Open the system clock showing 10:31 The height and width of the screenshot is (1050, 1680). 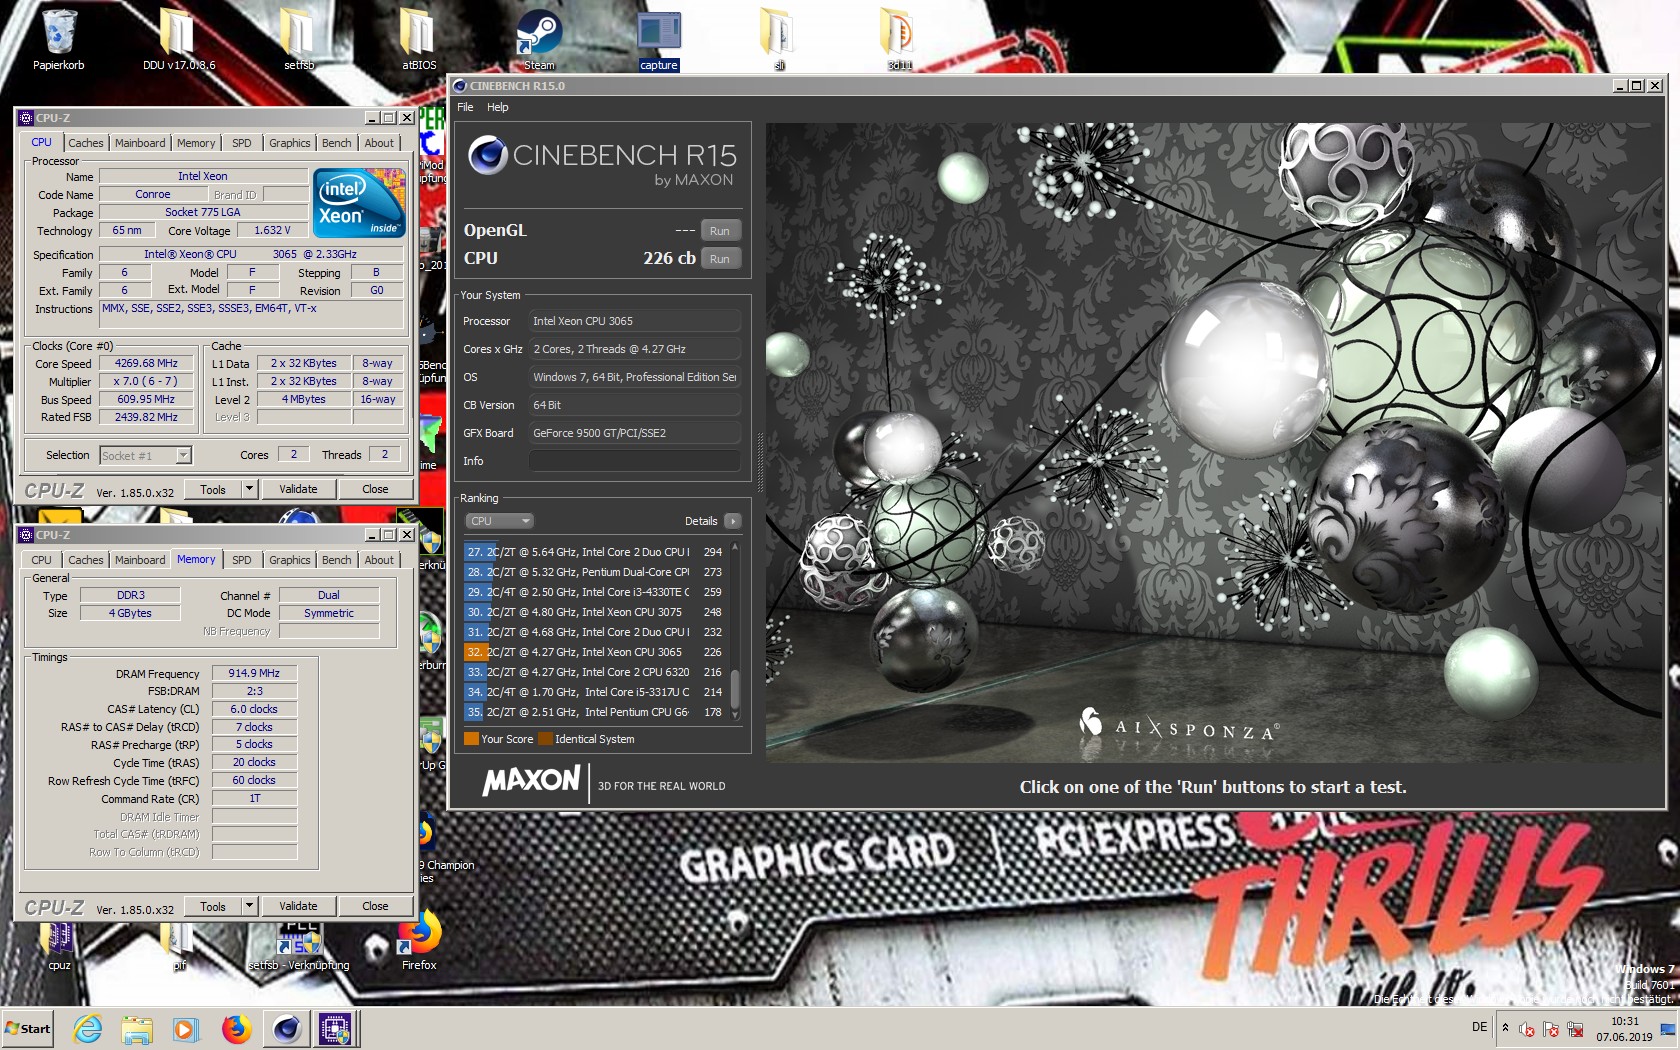[x=1624, y=1029]
